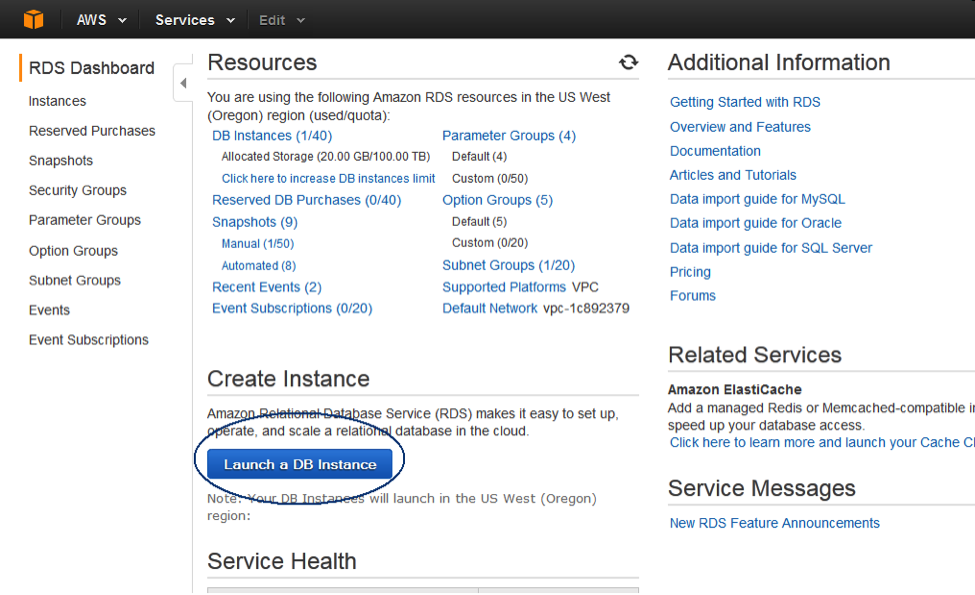Viewport: 975px width, 595px height.
Task: Open Subnet Groups (1/20) resource link
Action: (509, 265)
